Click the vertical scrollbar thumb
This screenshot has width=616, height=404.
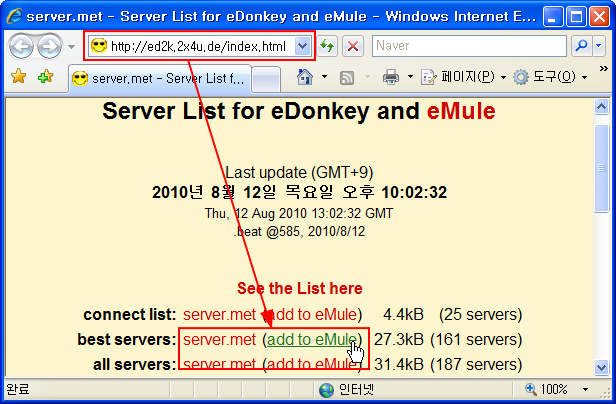coord(601,169)
